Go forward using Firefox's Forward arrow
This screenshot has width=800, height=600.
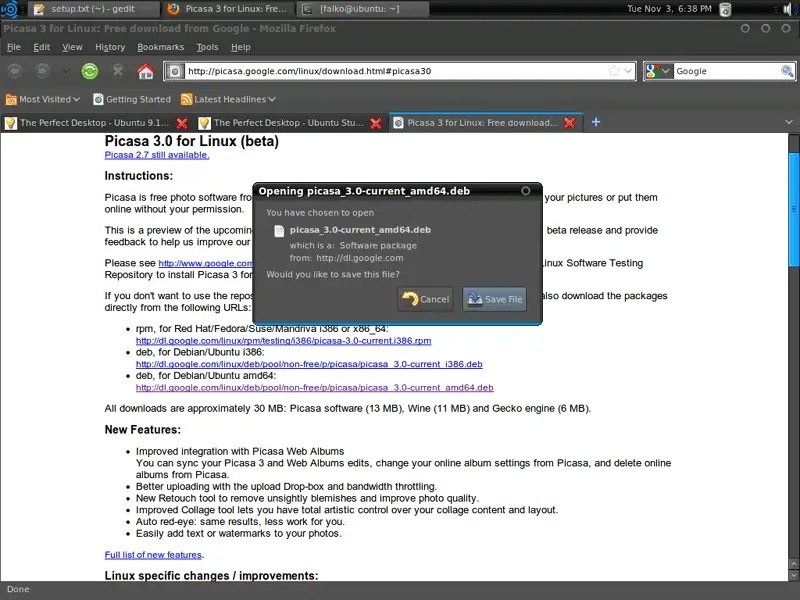(42, 71)
